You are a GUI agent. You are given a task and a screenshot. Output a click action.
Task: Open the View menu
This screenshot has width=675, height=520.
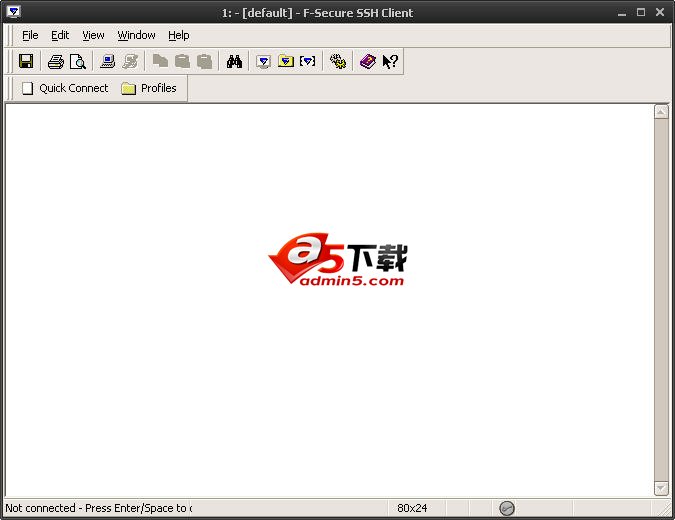93,35
